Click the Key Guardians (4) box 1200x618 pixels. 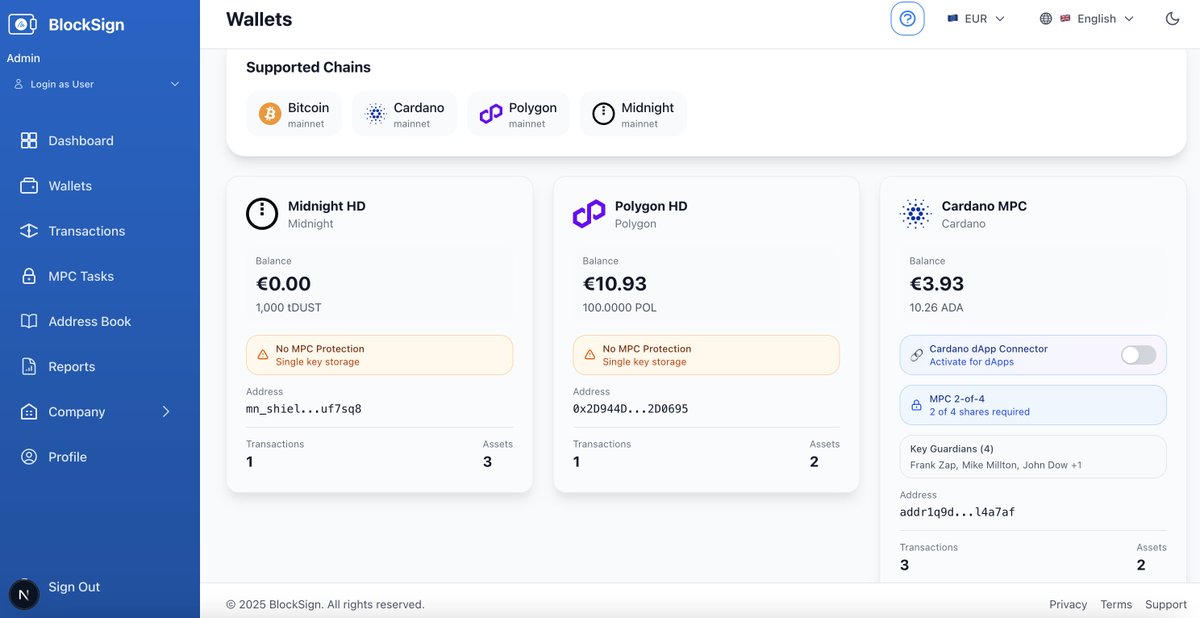coord(1033,457)
